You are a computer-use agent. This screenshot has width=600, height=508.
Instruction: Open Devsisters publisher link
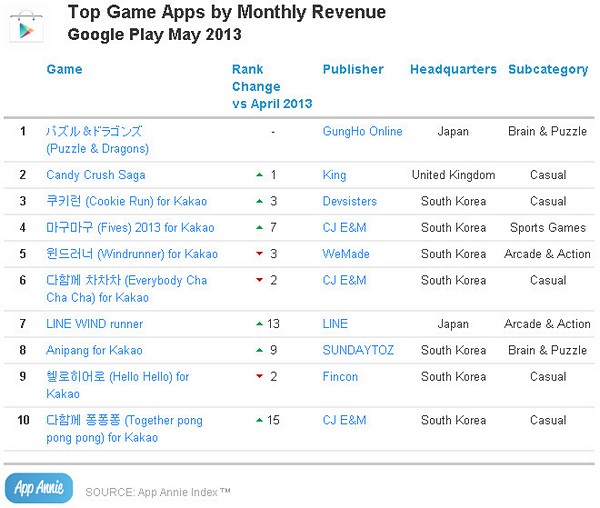(350, 201)
